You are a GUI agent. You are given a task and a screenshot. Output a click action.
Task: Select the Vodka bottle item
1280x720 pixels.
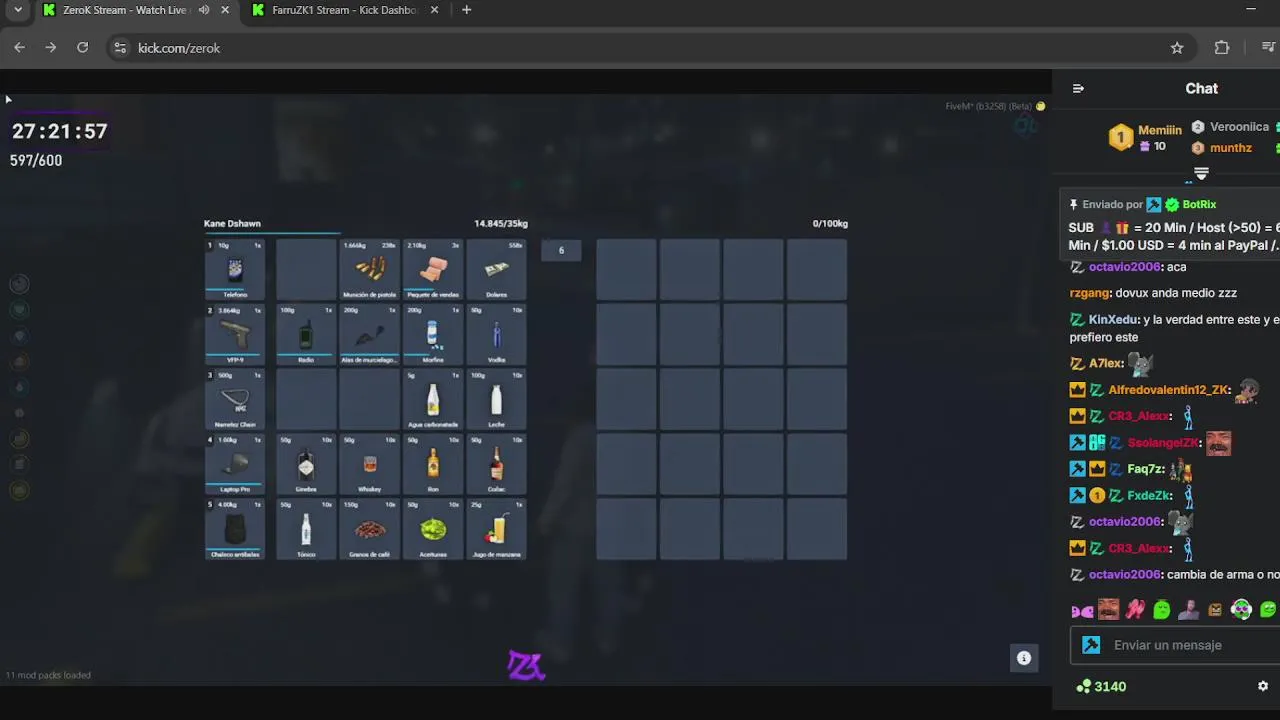[496, 335]
